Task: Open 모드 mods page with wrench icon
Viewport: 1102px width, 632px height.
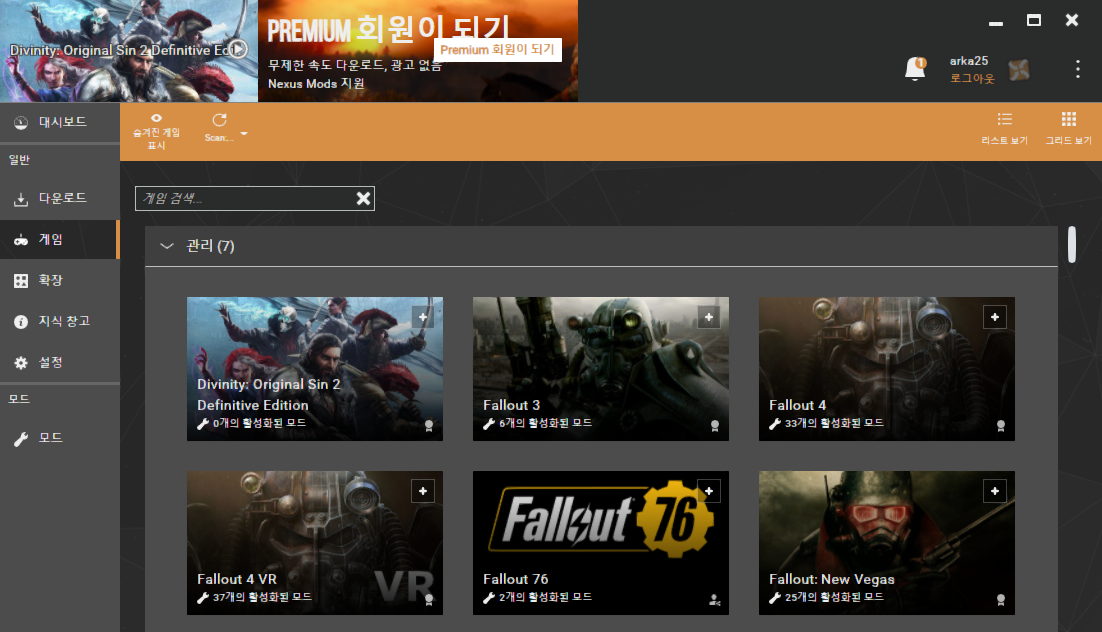Action: [60, 438]
